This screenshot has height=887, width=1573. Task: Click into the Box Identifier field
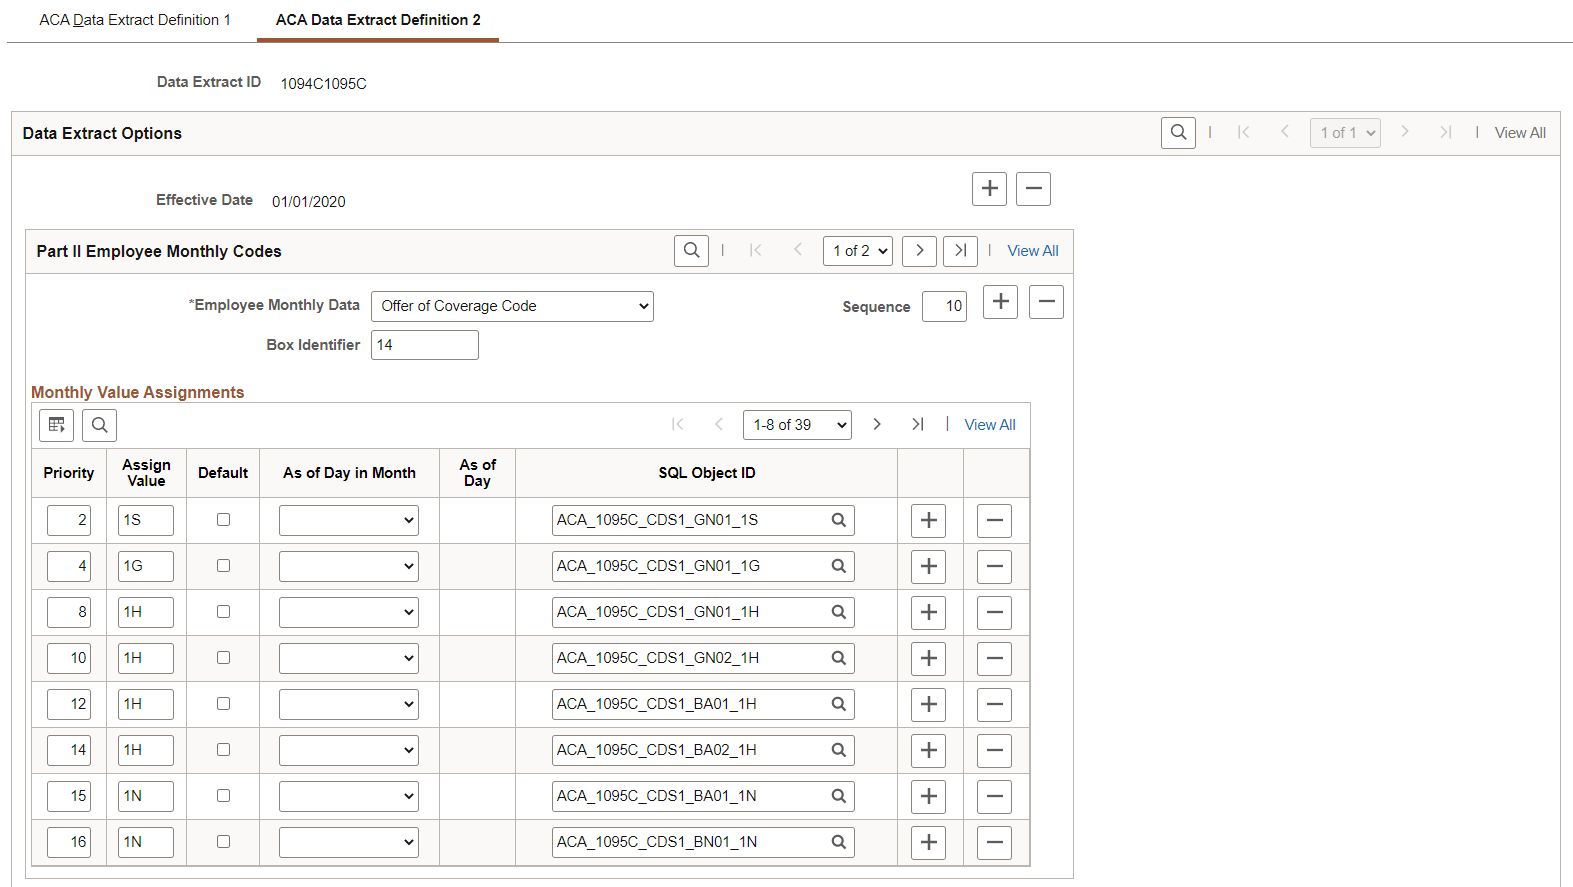pos(425,345)
